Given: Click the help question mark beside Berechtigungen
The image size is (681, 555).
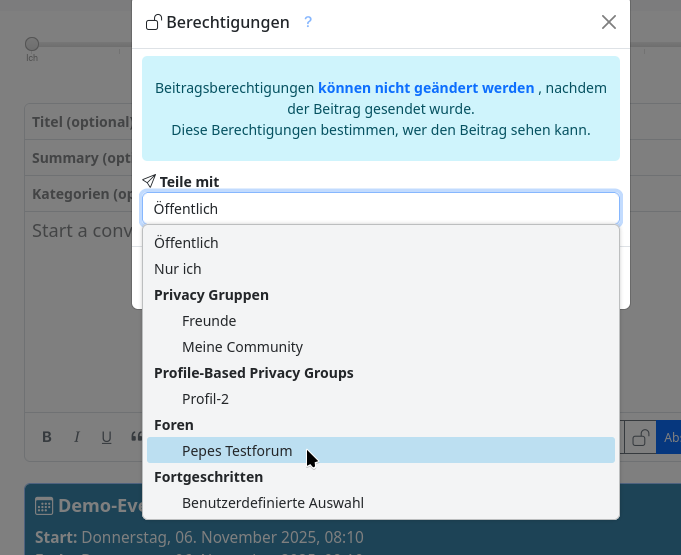Looking at the screenshot, I should point(308,22).
